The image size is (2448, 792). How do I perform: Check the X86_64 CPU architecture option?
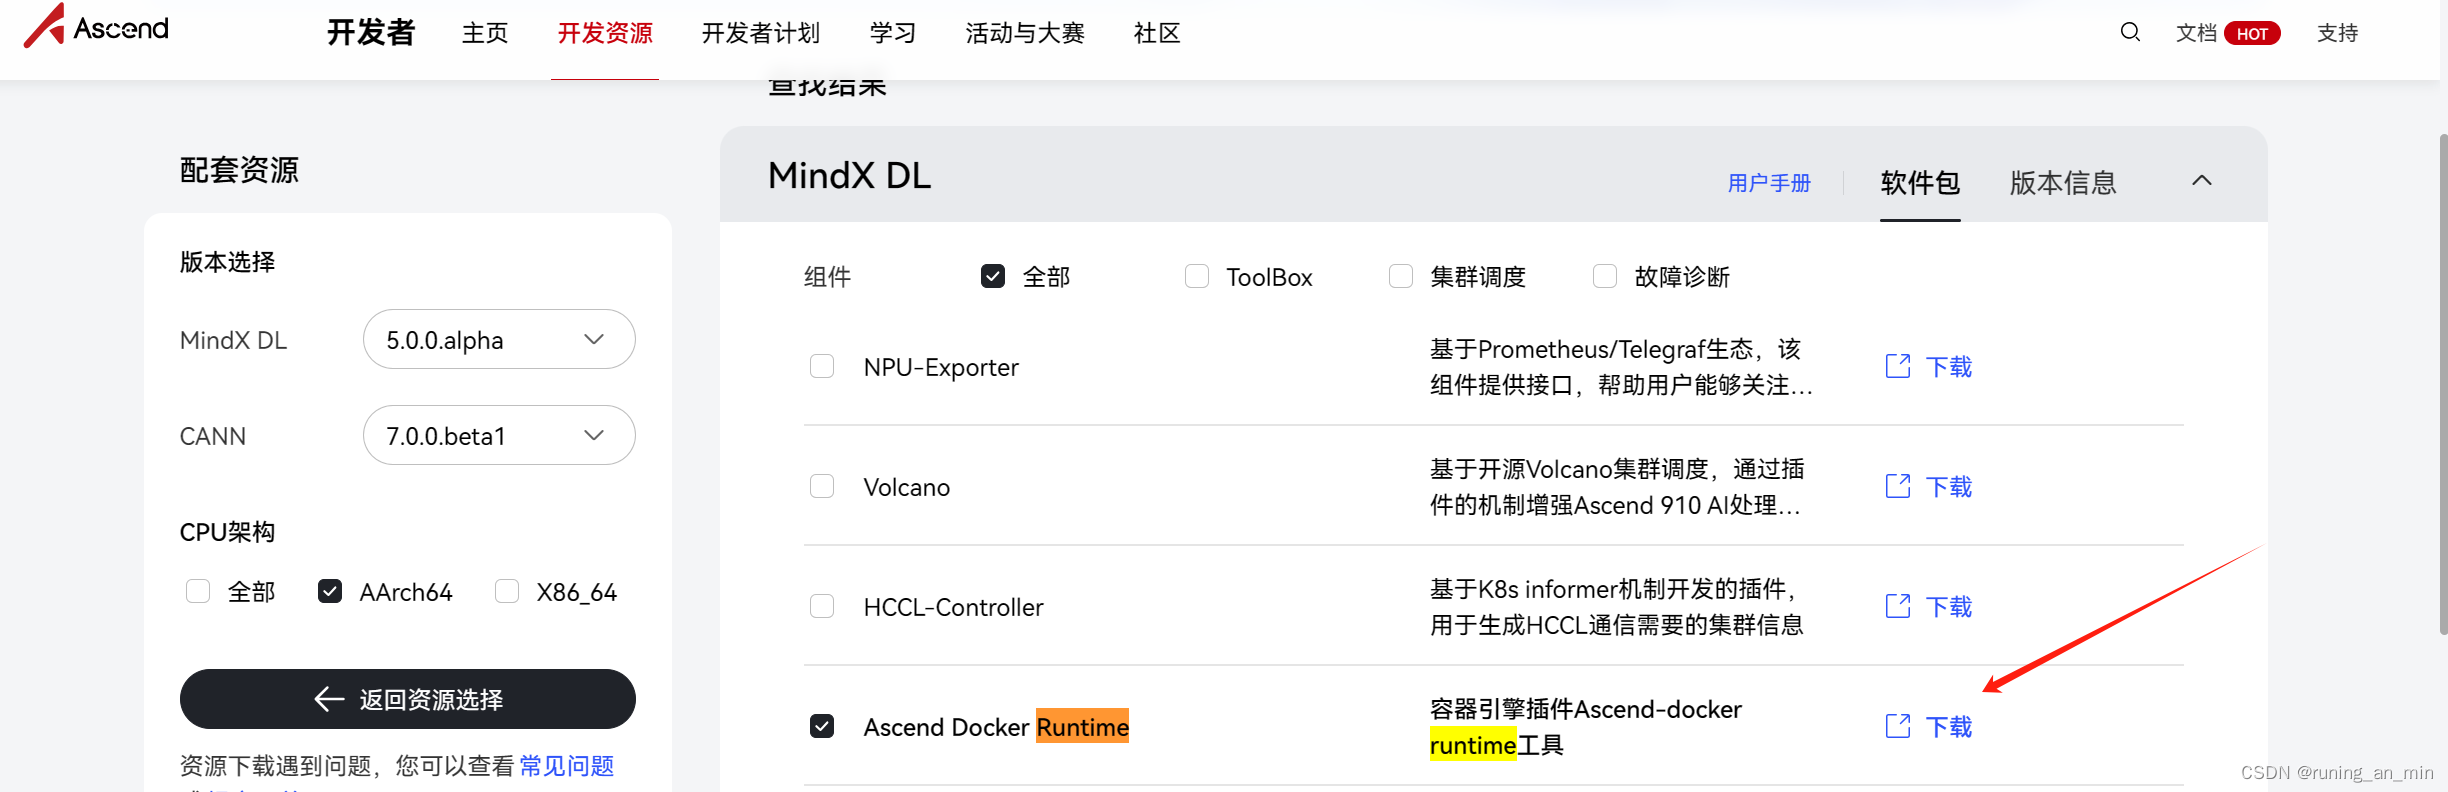tap(506, 591)
